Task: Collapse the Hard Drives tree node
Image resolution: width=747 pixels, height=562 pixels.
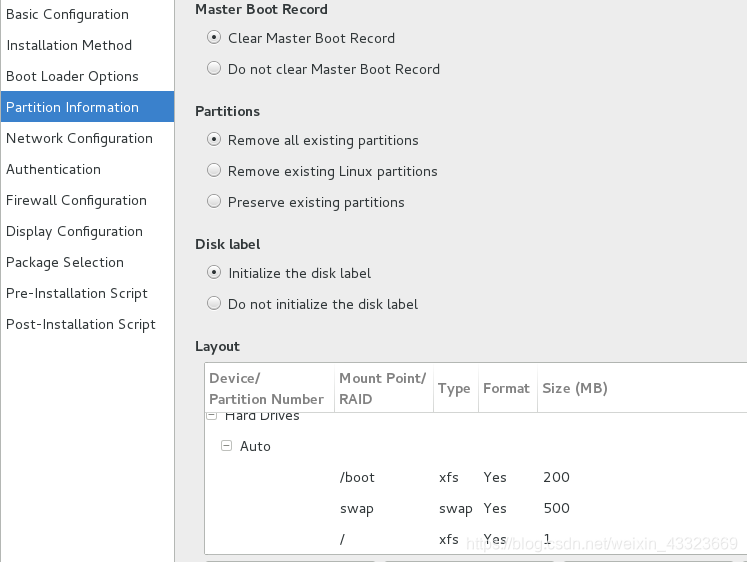Action: (x=212, y=416)
